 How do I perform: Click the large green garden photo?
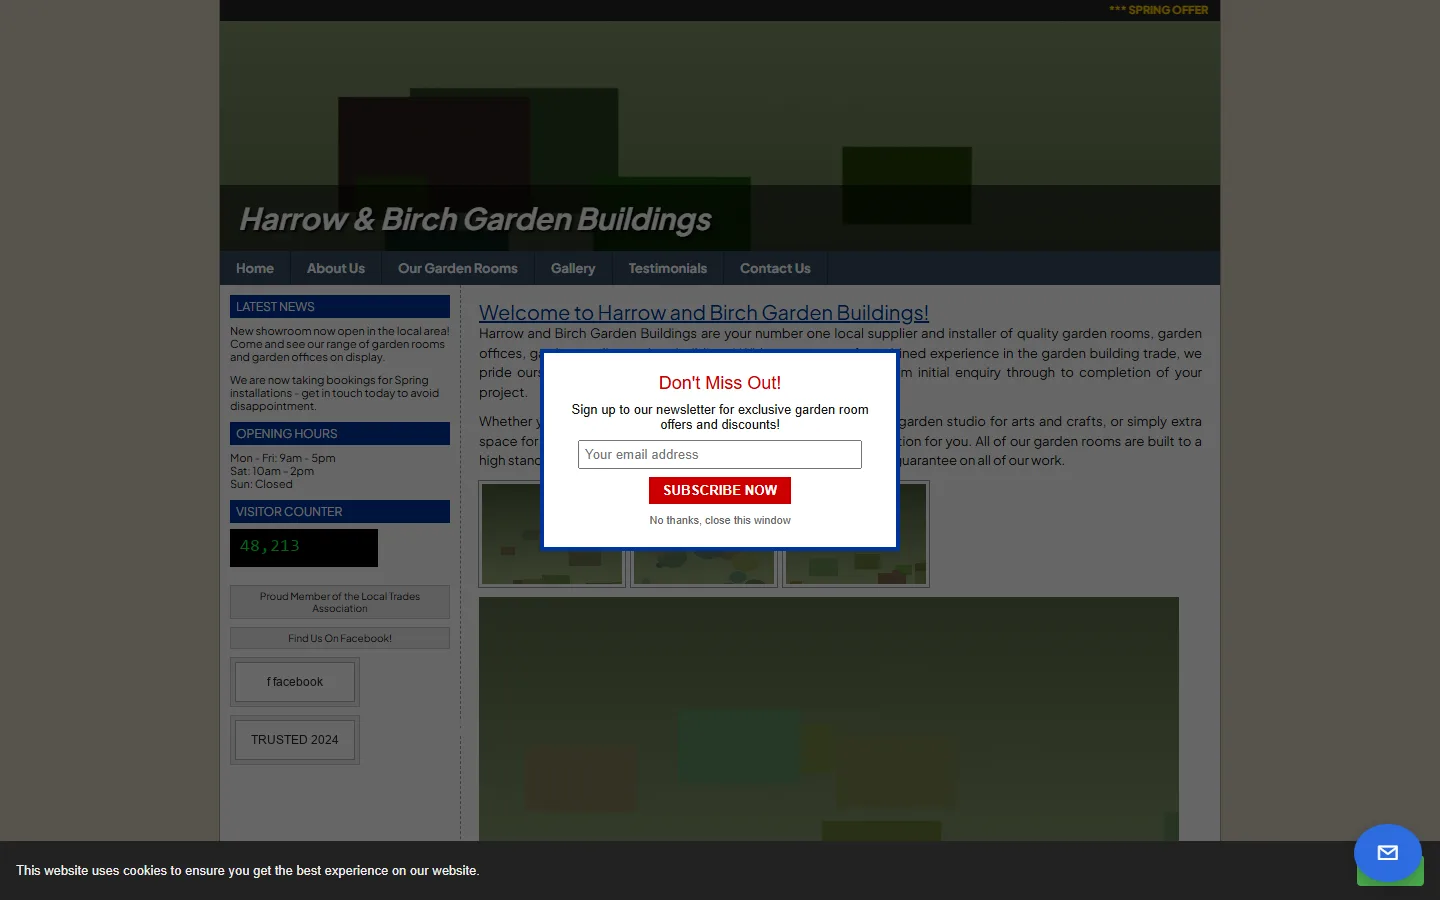click(829, 719)
